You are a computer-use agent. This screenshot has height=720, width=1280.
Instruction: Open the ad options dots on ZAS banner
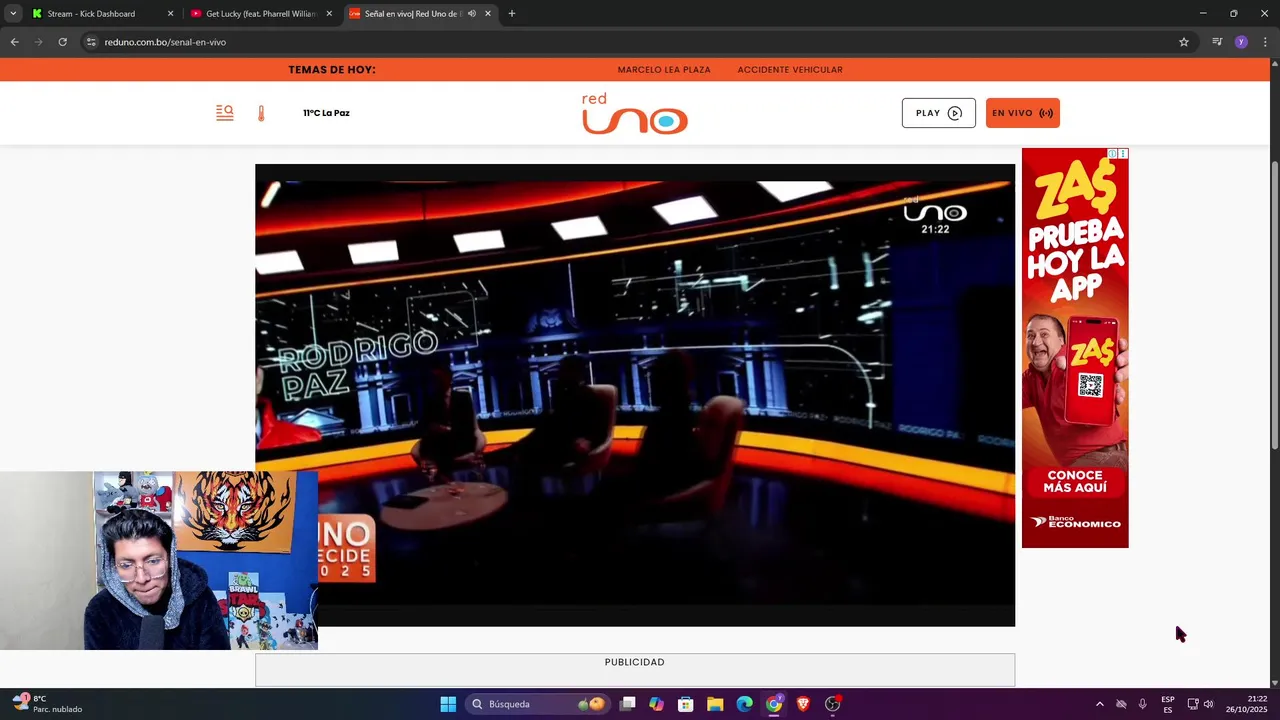pos(1123,154)
